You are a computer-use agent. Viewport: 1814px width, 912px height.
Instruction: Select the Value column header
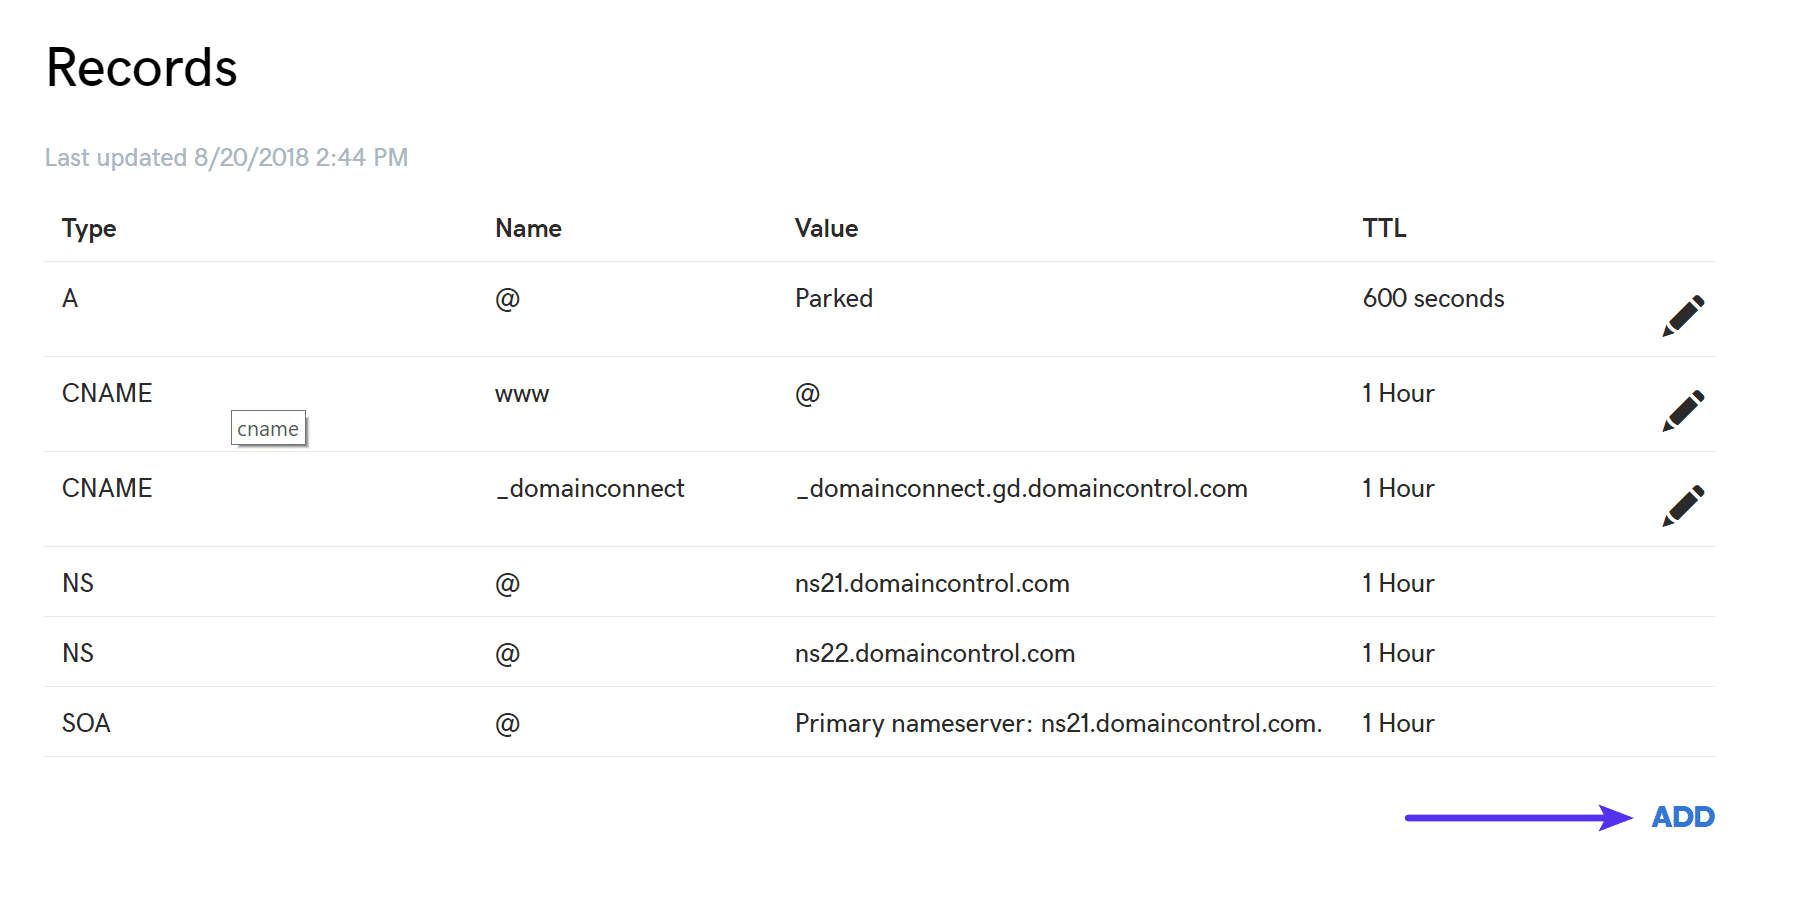coord(826,228)
